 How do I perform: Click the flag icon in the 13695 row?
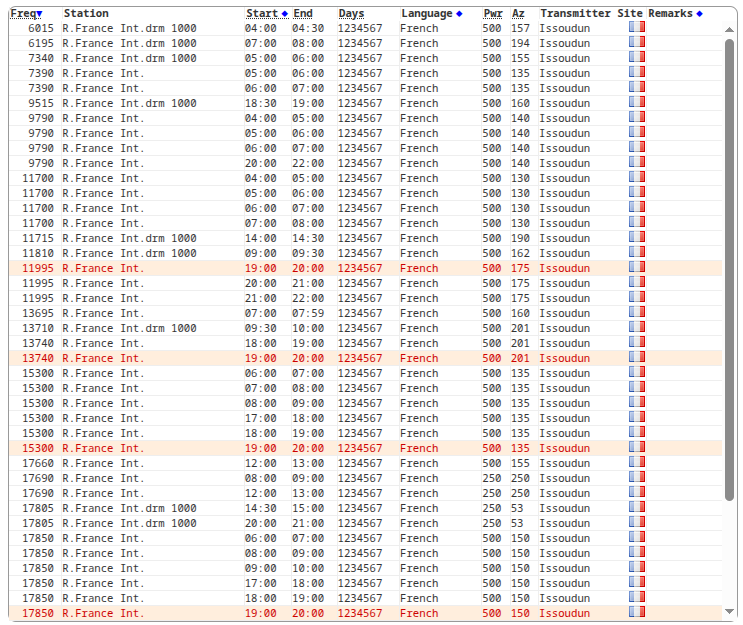point(637,312)
